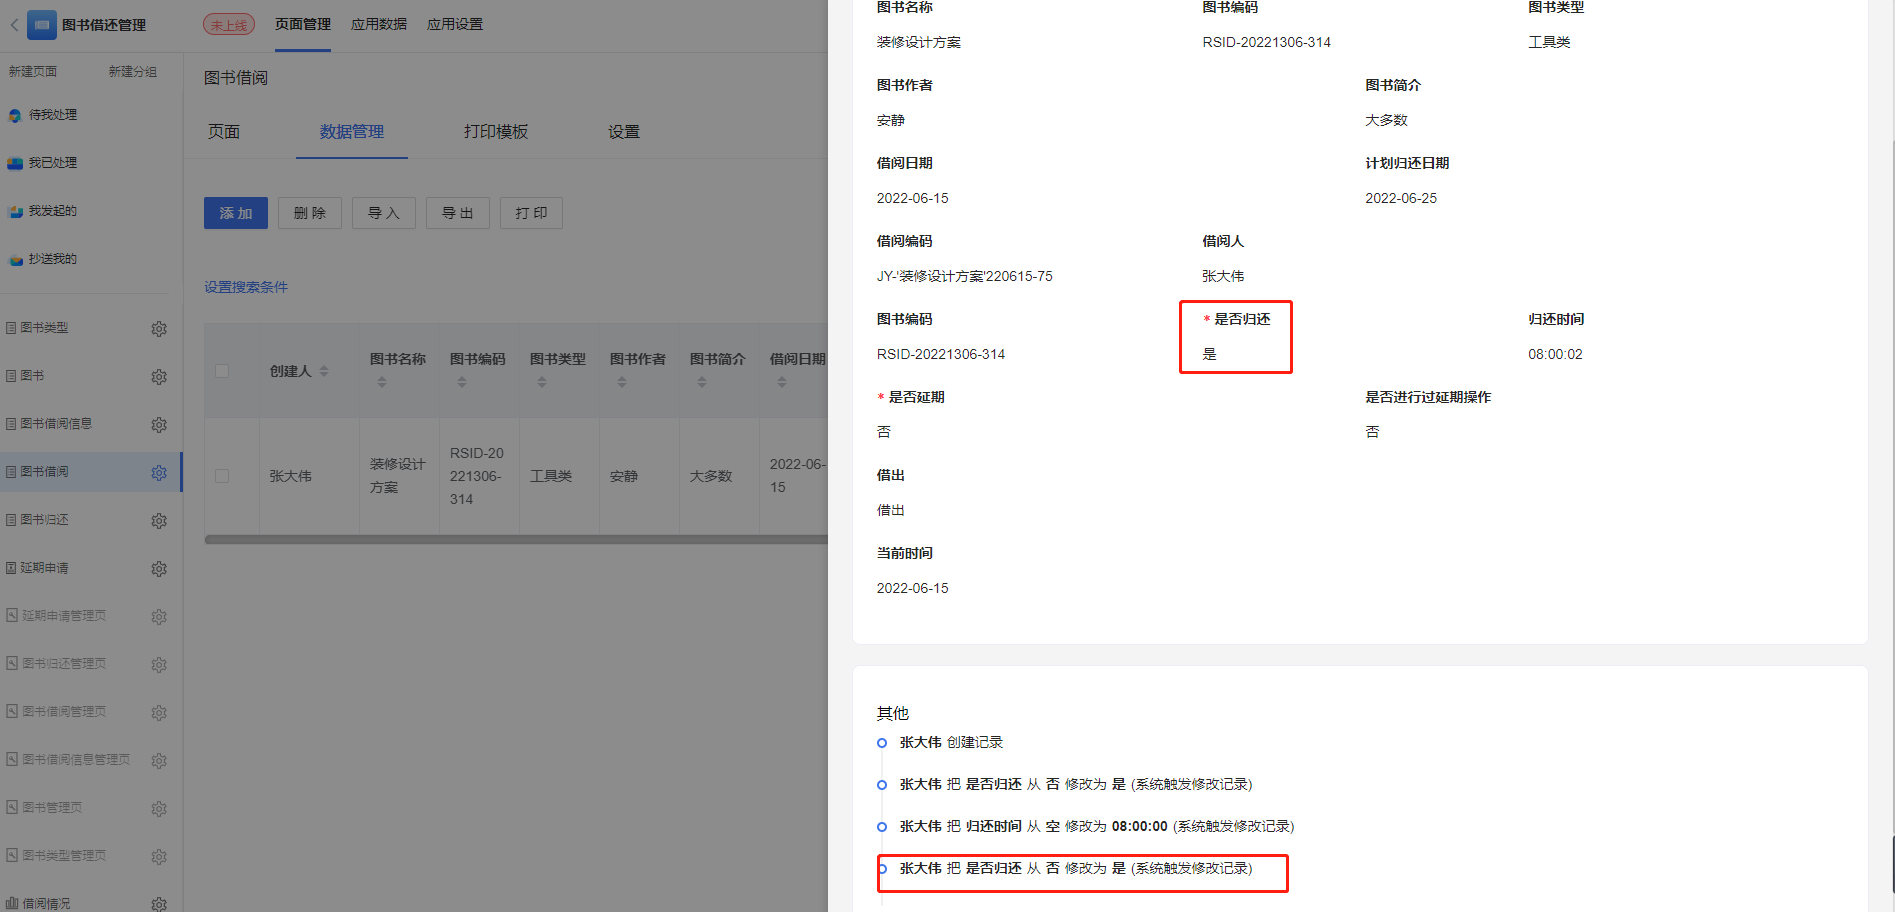1895x912 pixels.
Task: Open settings gear for 图书管理页
Action: pyautogui.click(x=159, y=809)
